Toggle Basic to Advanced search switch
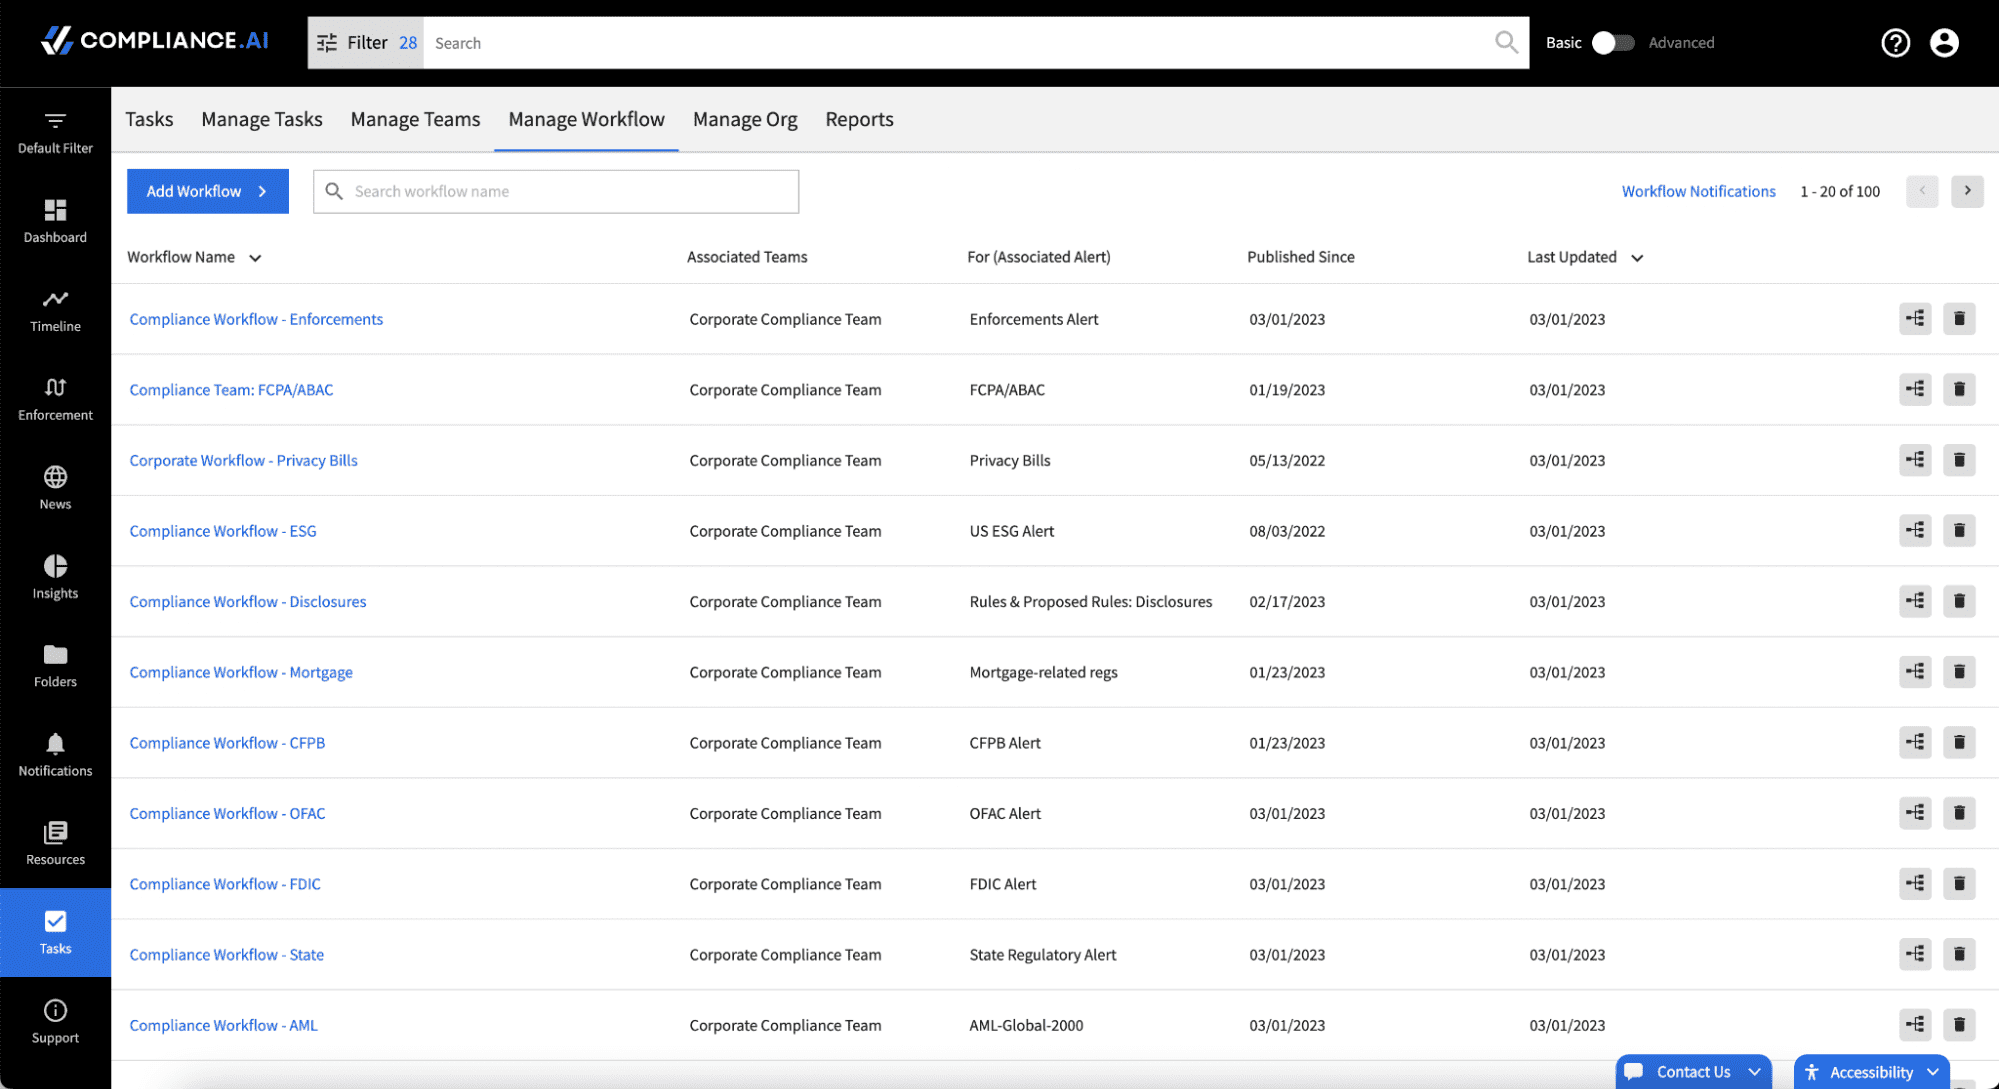Viewport: 1999px width, 1090px height. [1612, 43]
